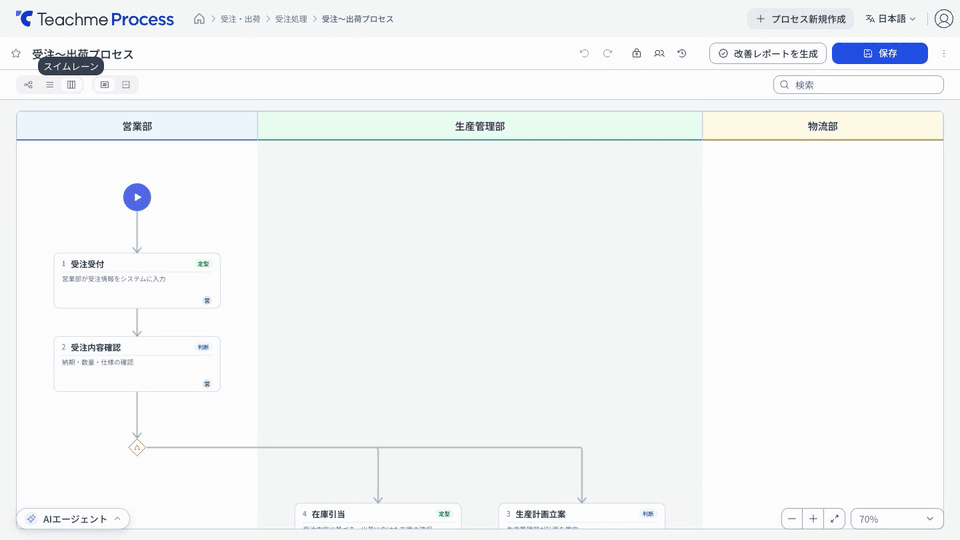
Task: Expand all cards display icon
Action: [x=105, y=84]
